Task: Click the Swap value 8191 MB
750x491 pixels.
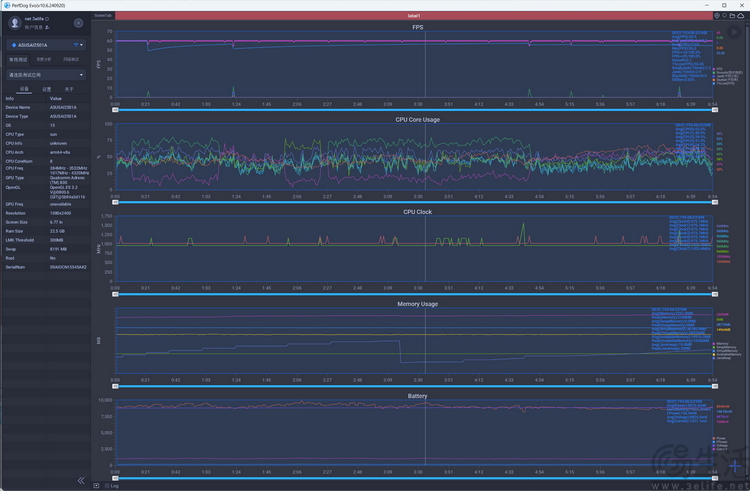Action: (58, 249)
